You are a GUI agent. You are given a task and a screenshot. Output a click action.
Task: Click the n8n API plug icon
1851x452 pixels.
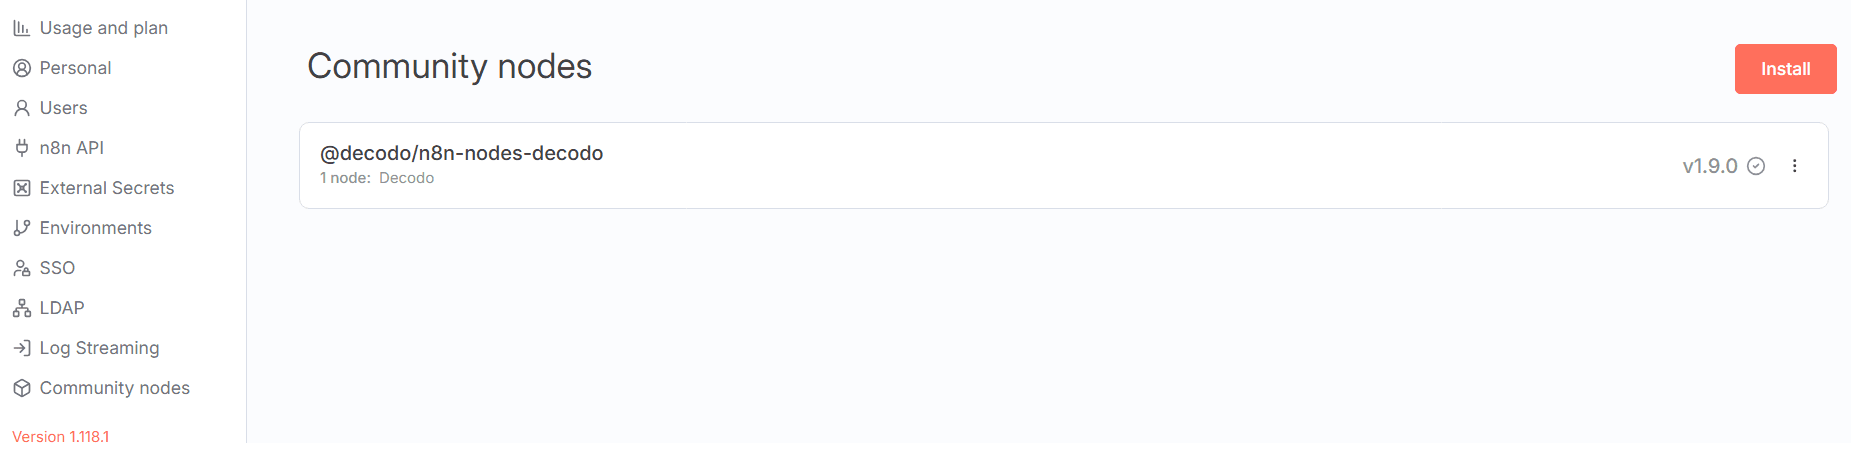21,148
